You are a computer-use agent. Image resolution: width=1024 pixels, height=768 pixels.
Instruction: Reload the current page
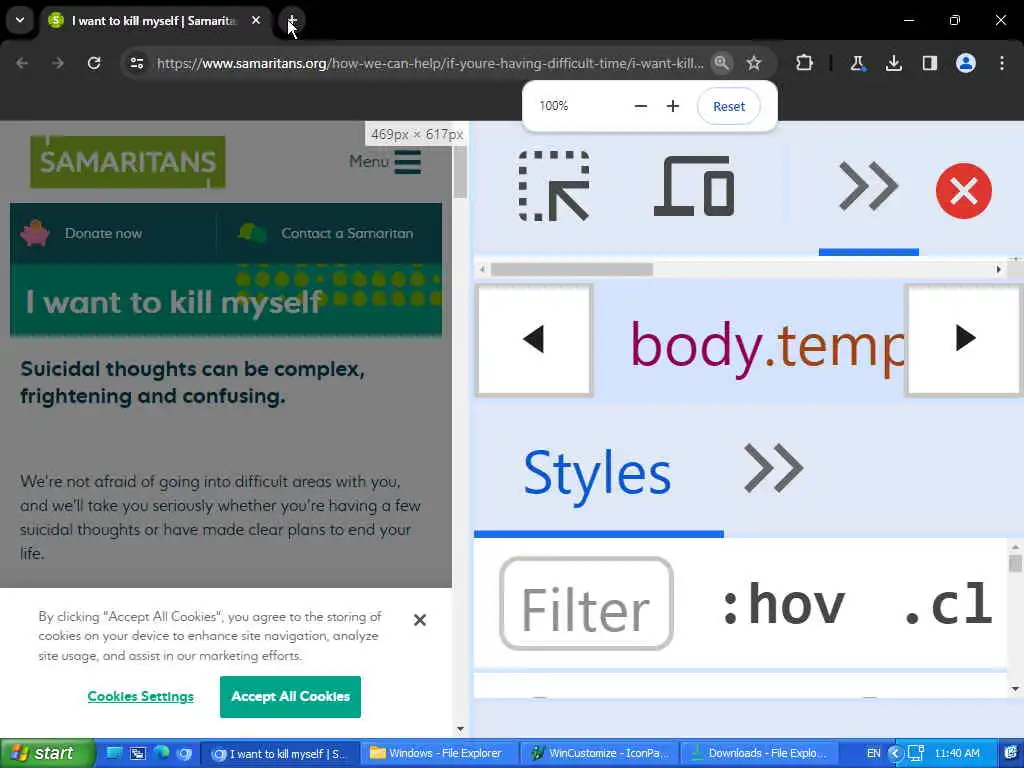click(x=94, y=63)
